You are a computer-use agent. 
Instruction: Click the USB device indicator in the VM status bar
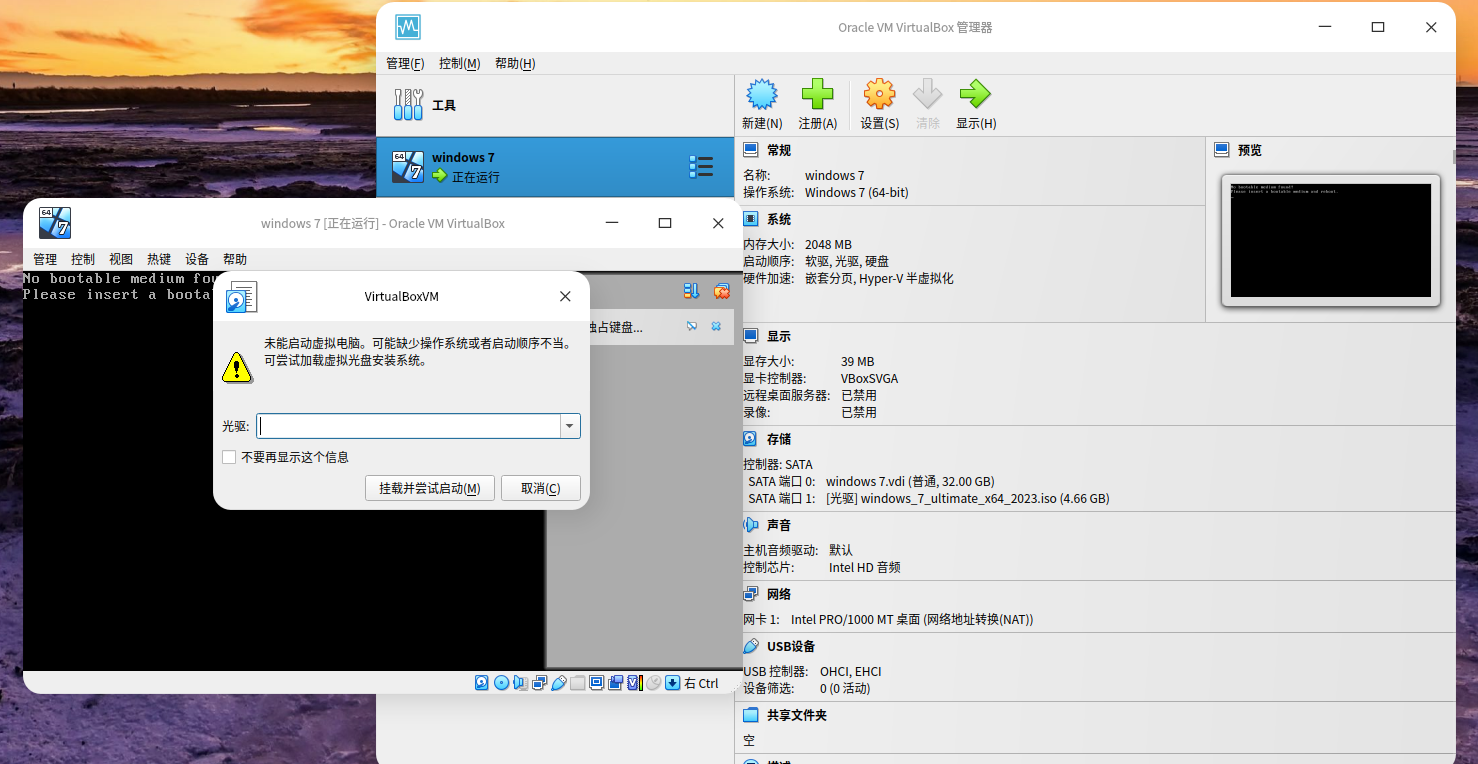pyautogui.click(x=559, y=683)
